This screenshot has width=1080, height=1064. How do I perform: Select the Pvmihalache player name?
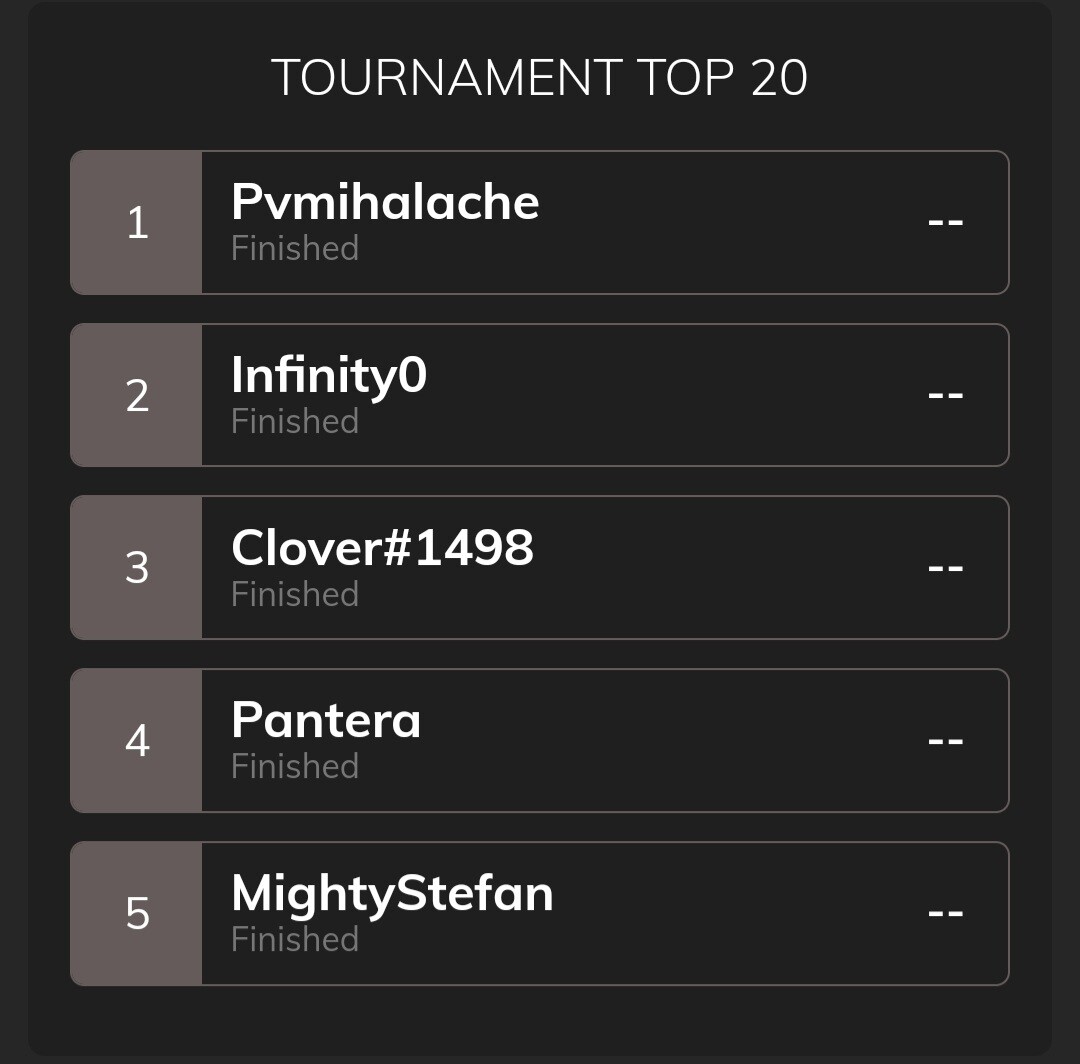tap(385, 202)
